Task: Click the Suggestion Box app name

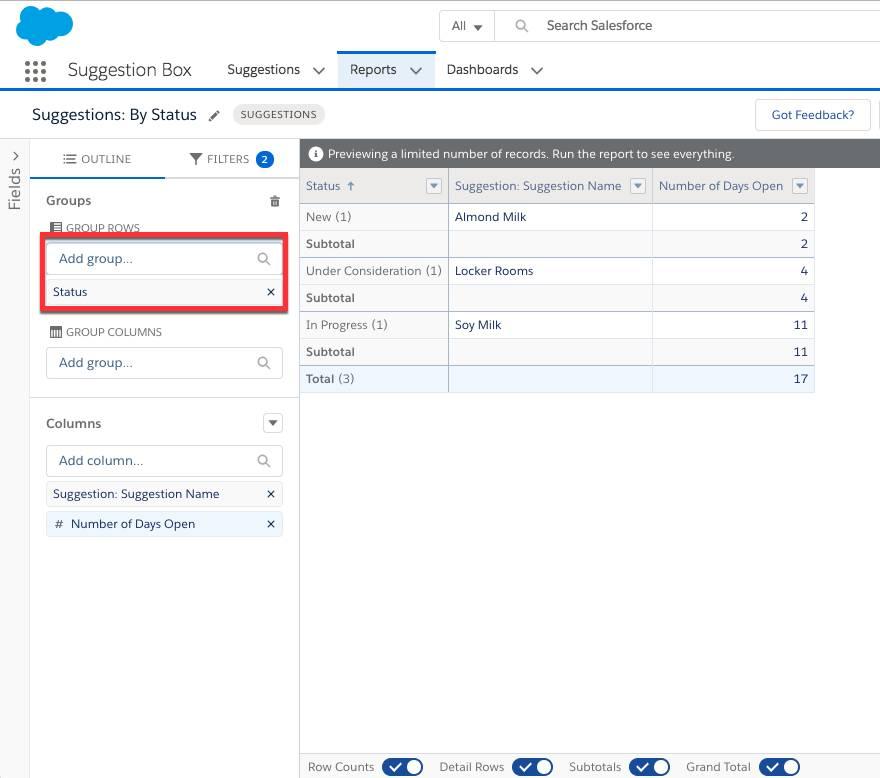Action: (130, 70)
